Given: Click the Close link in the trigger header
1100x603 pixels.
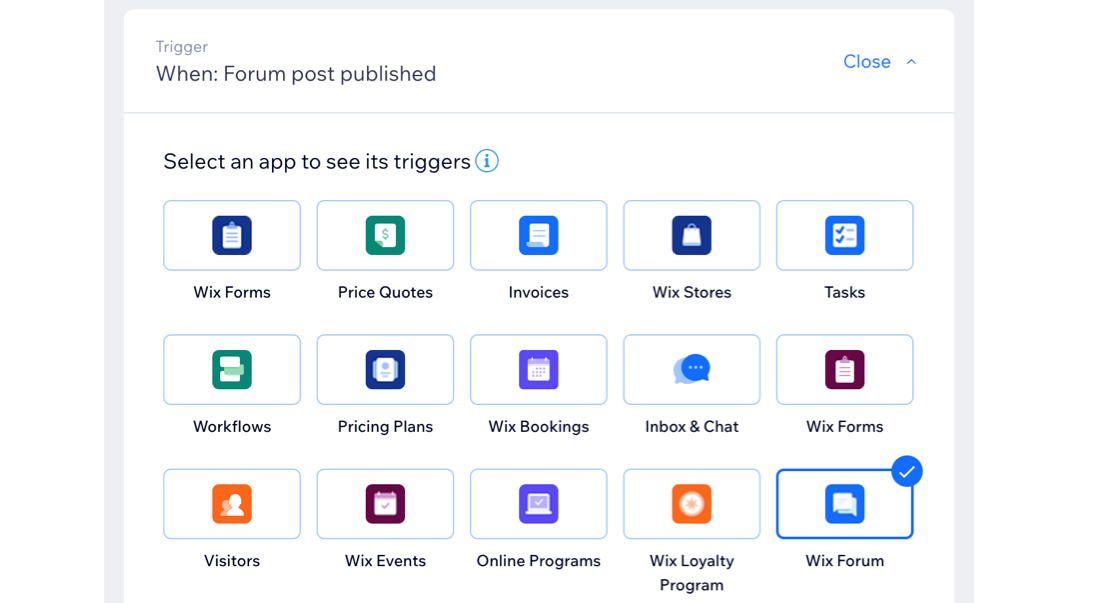Looking at the screenshot, I should tap(867, 62).
